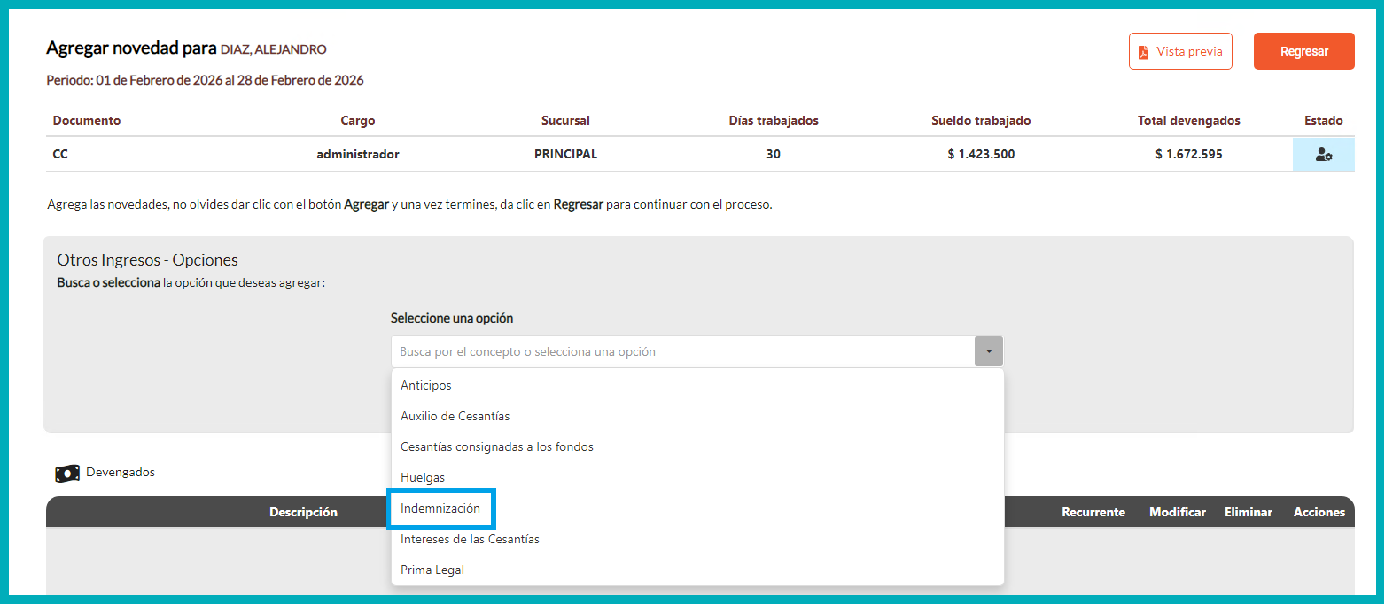Select Anticipos from the list
This screenshot has height=604, width=1384.
pos(426,385)
